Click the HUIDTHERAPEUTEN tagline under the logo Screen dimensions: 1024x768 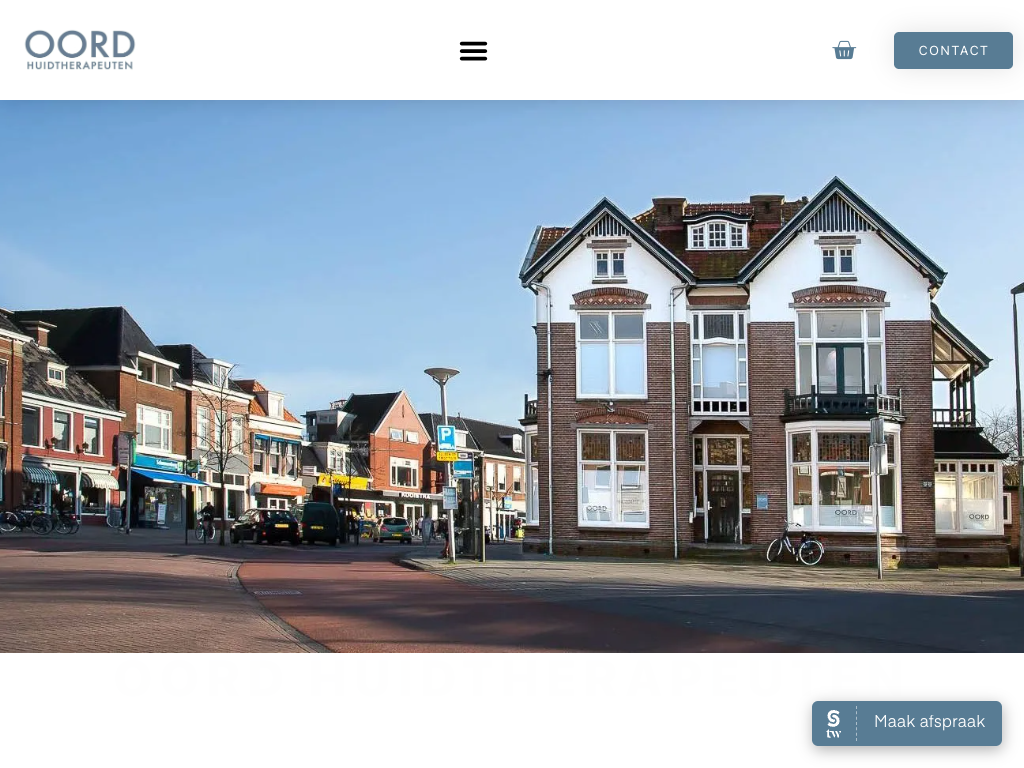coord(80,65)
